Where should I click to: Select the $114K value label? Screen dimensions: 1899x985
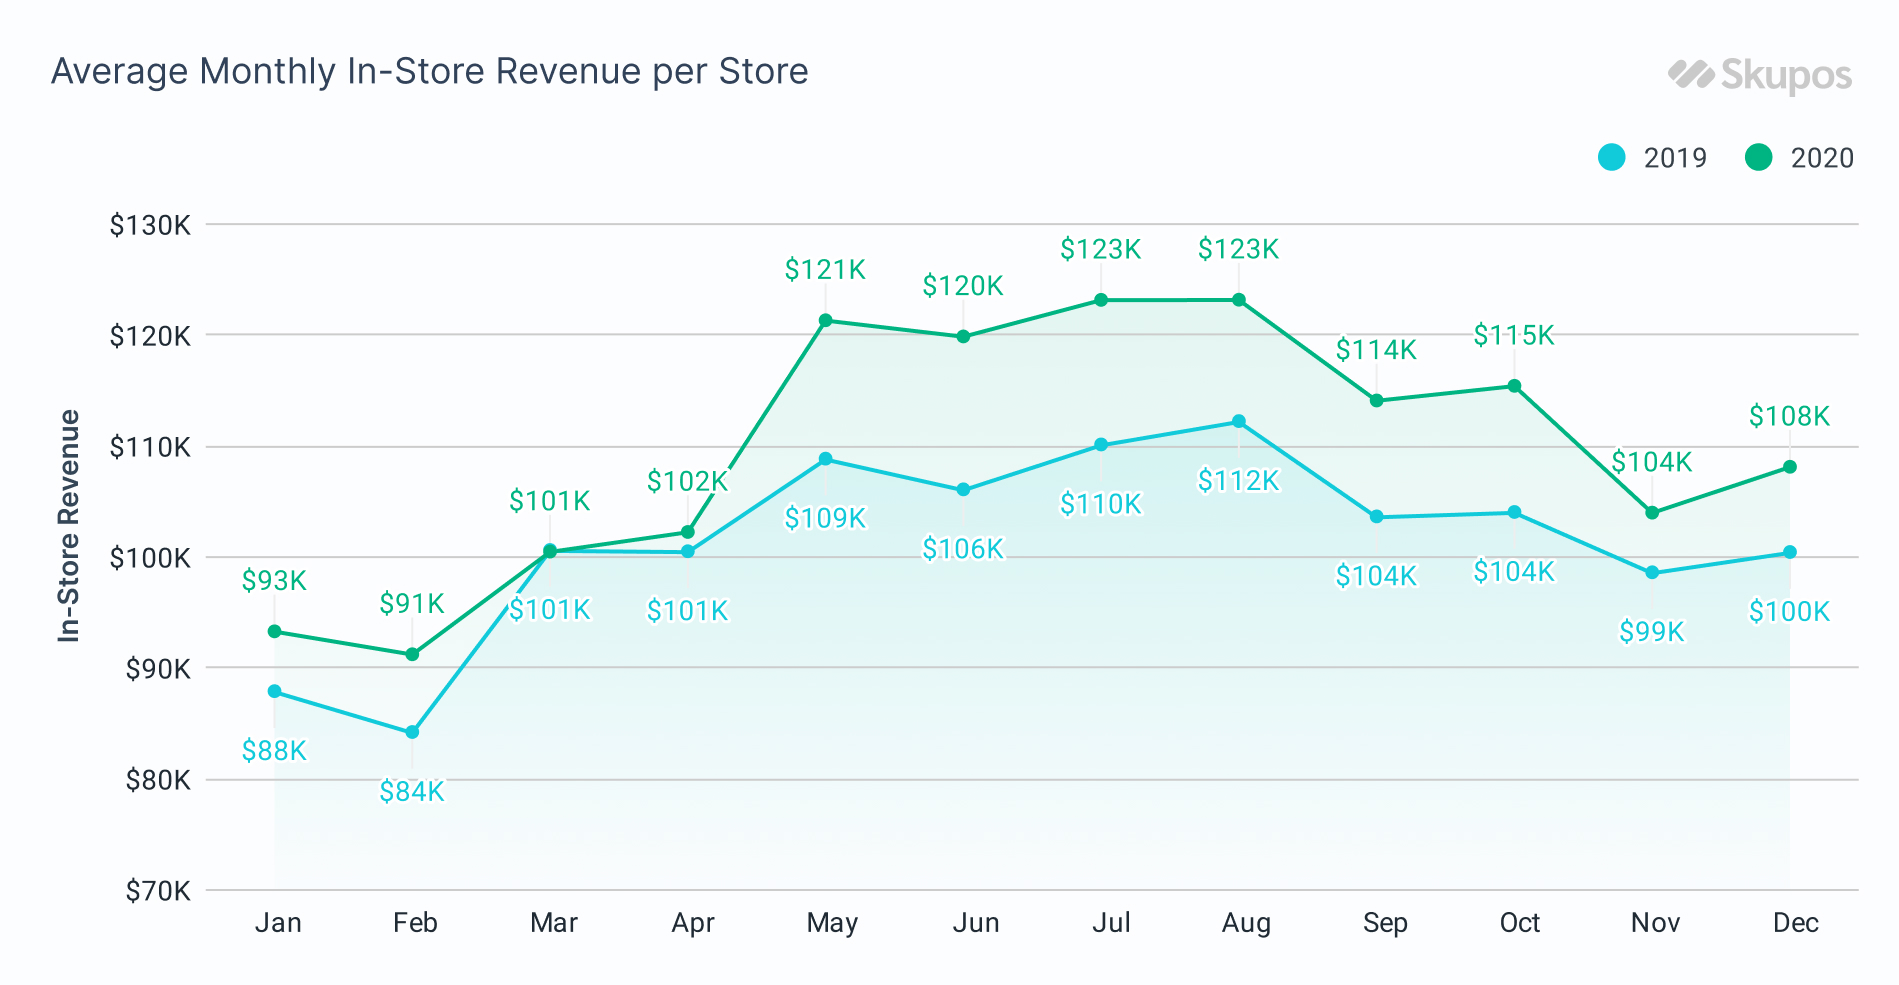click(1377, 350)
